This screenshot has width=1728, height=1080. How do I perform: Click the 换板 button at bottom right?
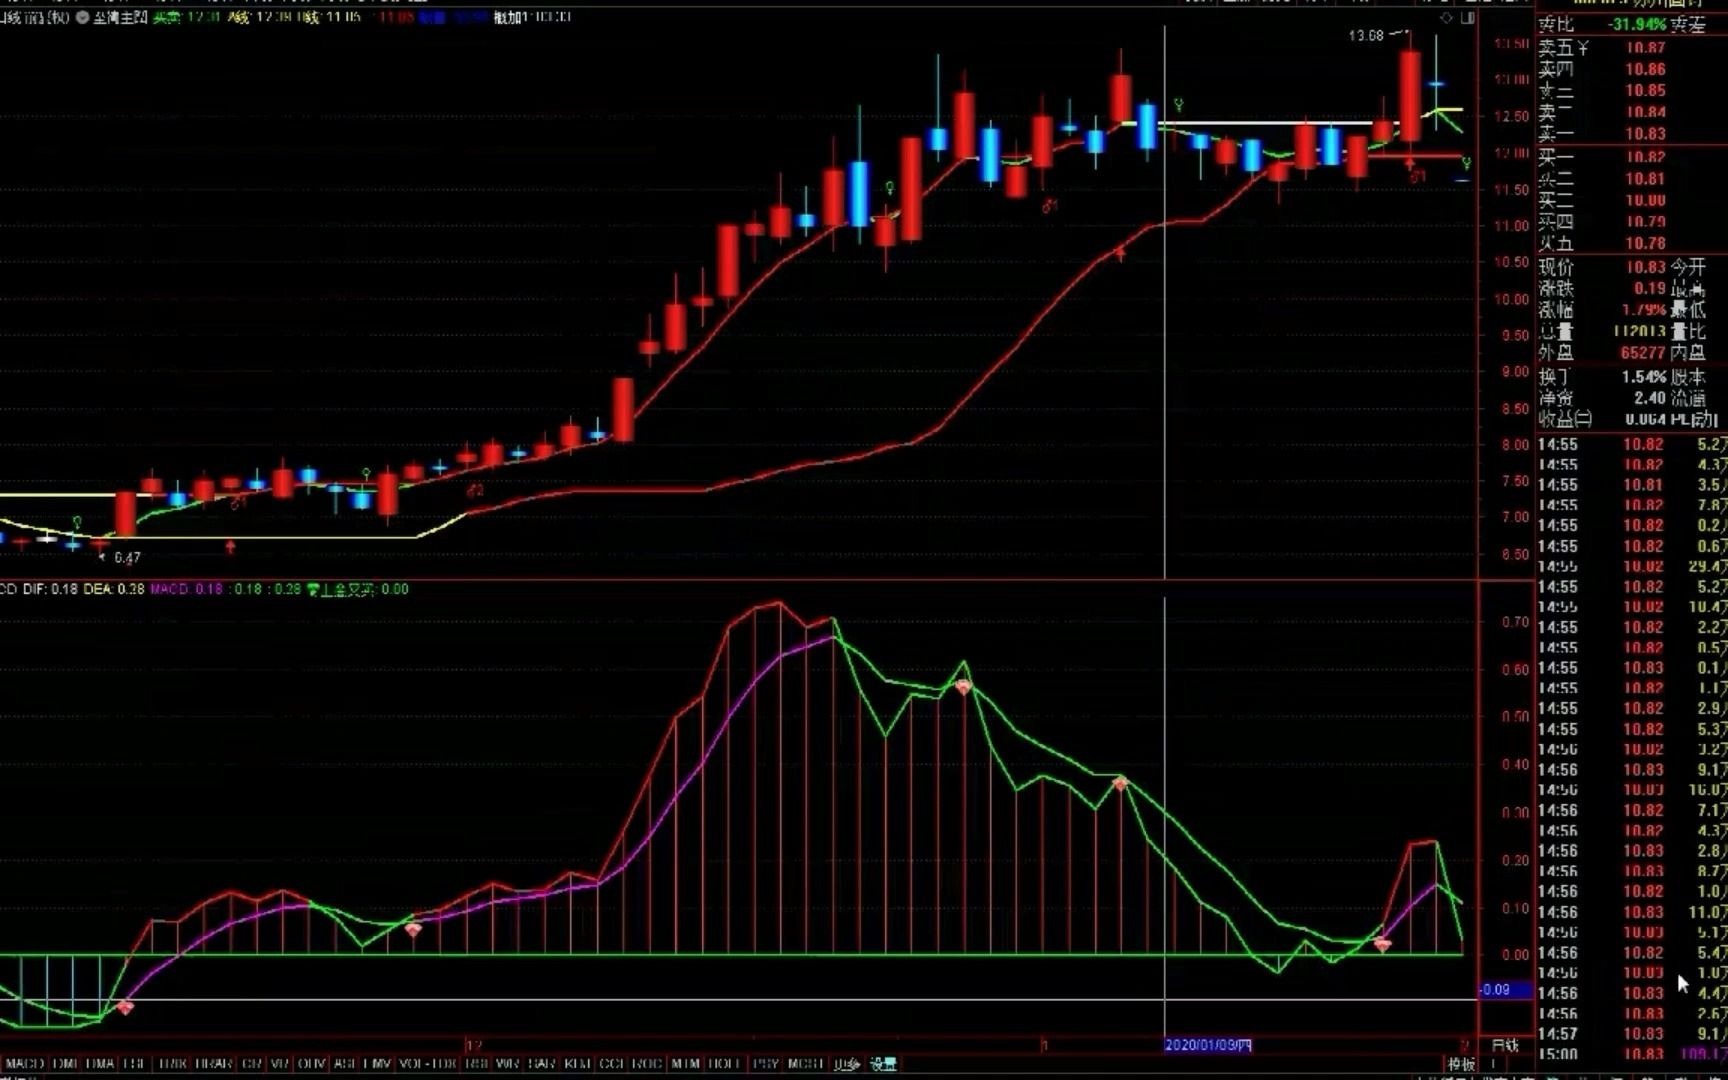pos(1461,1064)
